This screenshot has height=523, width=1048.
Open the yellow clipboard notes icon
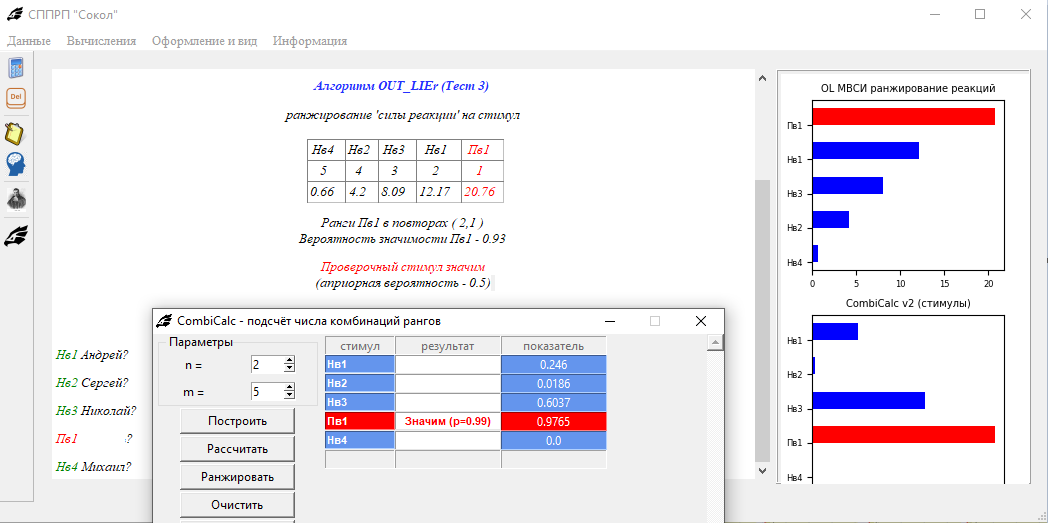click(16, 133)
